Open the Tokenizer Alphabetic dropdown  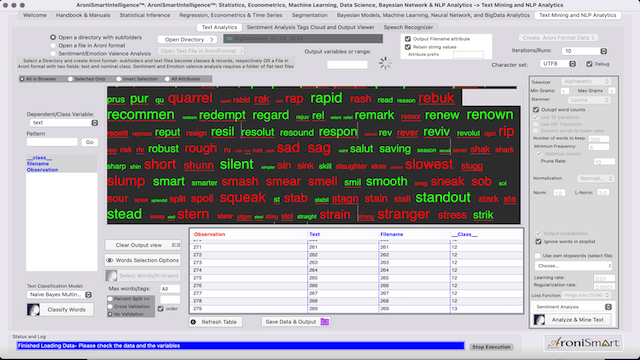(x=586, y=82)
